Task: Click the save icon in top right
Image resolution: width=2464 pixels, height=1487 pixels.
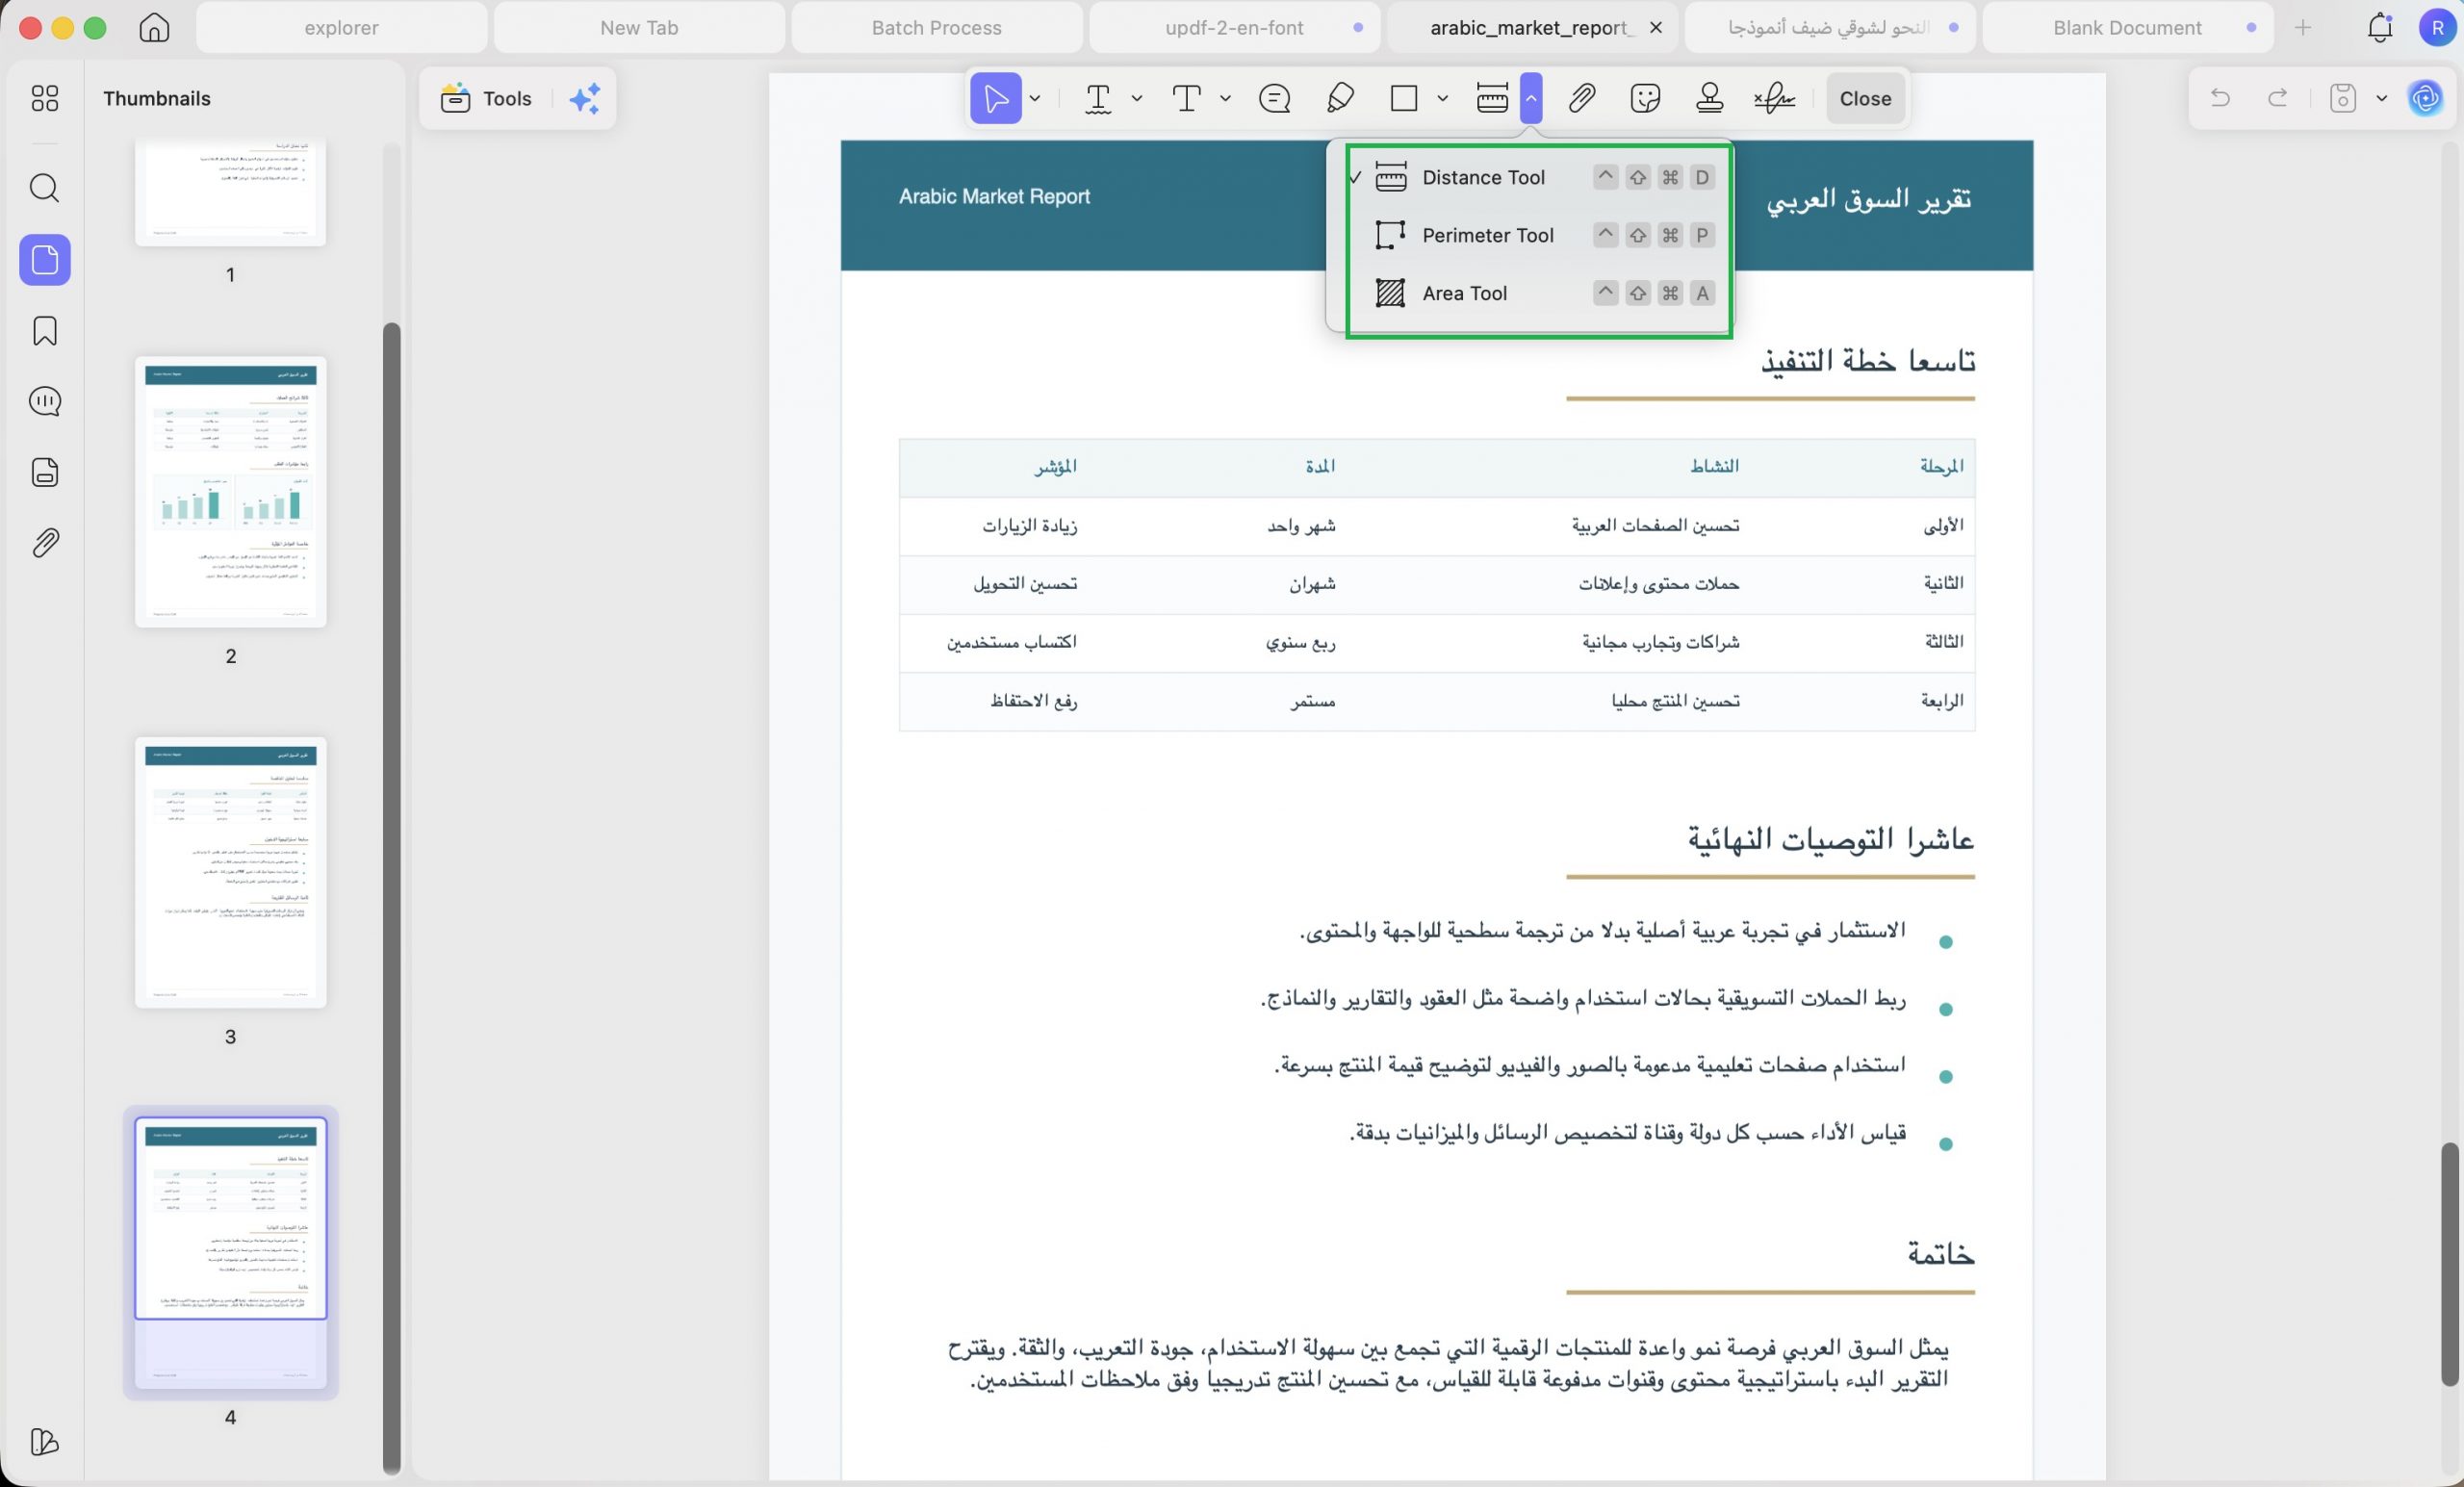Action: coord(2343,98)
